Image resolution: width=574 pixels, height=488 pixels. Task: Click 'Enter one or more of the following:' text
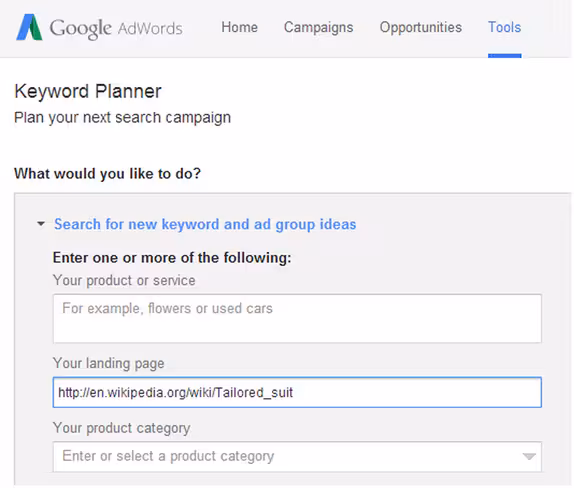click(172, 258)
